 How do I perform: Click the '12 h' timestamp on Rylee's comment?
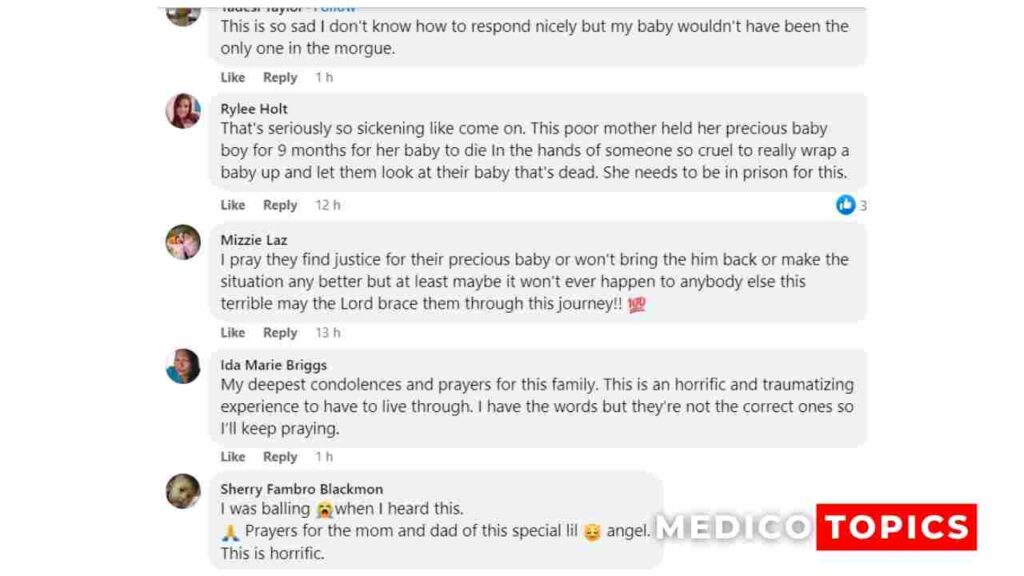pos(327,205)
